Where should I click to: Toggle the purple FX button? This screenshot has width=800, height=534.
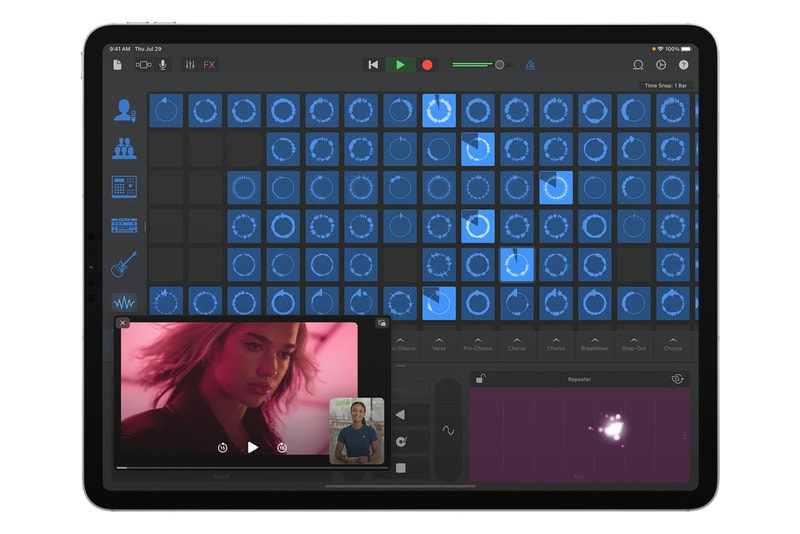click(x=209, y=65)
